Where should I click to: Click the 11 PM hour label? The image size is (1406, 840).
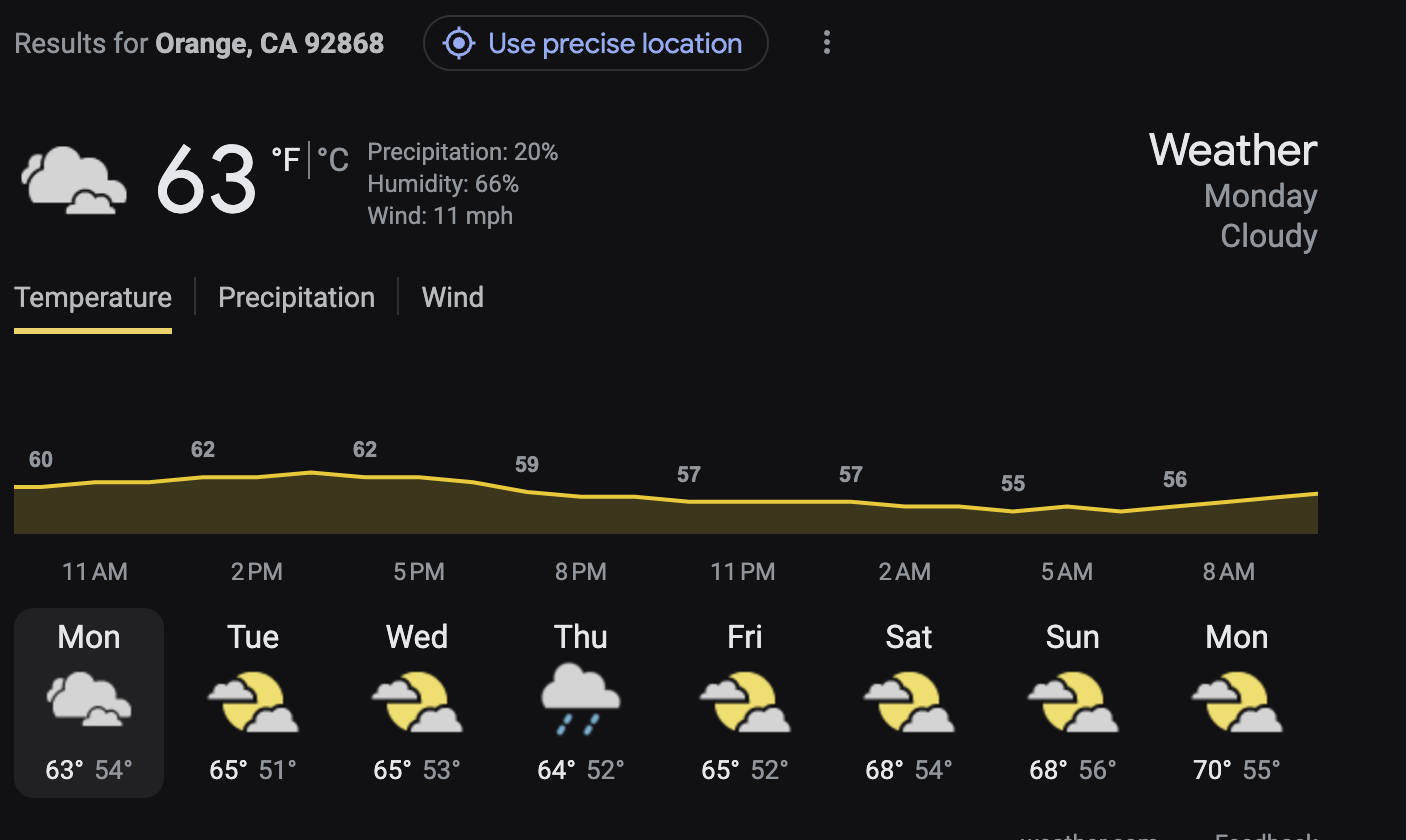pos(743,572)
